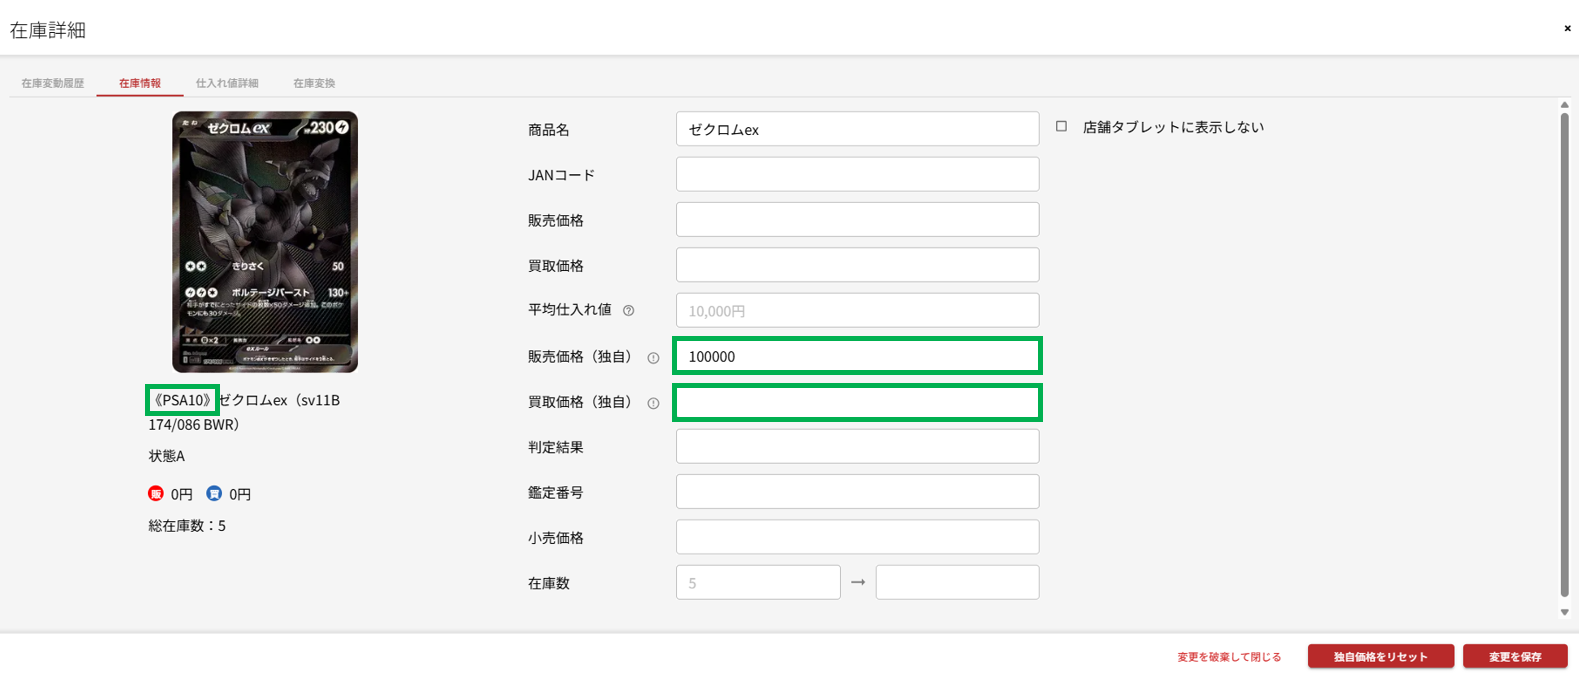
Task: Click the JANコード field label
Action: coord(561,175)
